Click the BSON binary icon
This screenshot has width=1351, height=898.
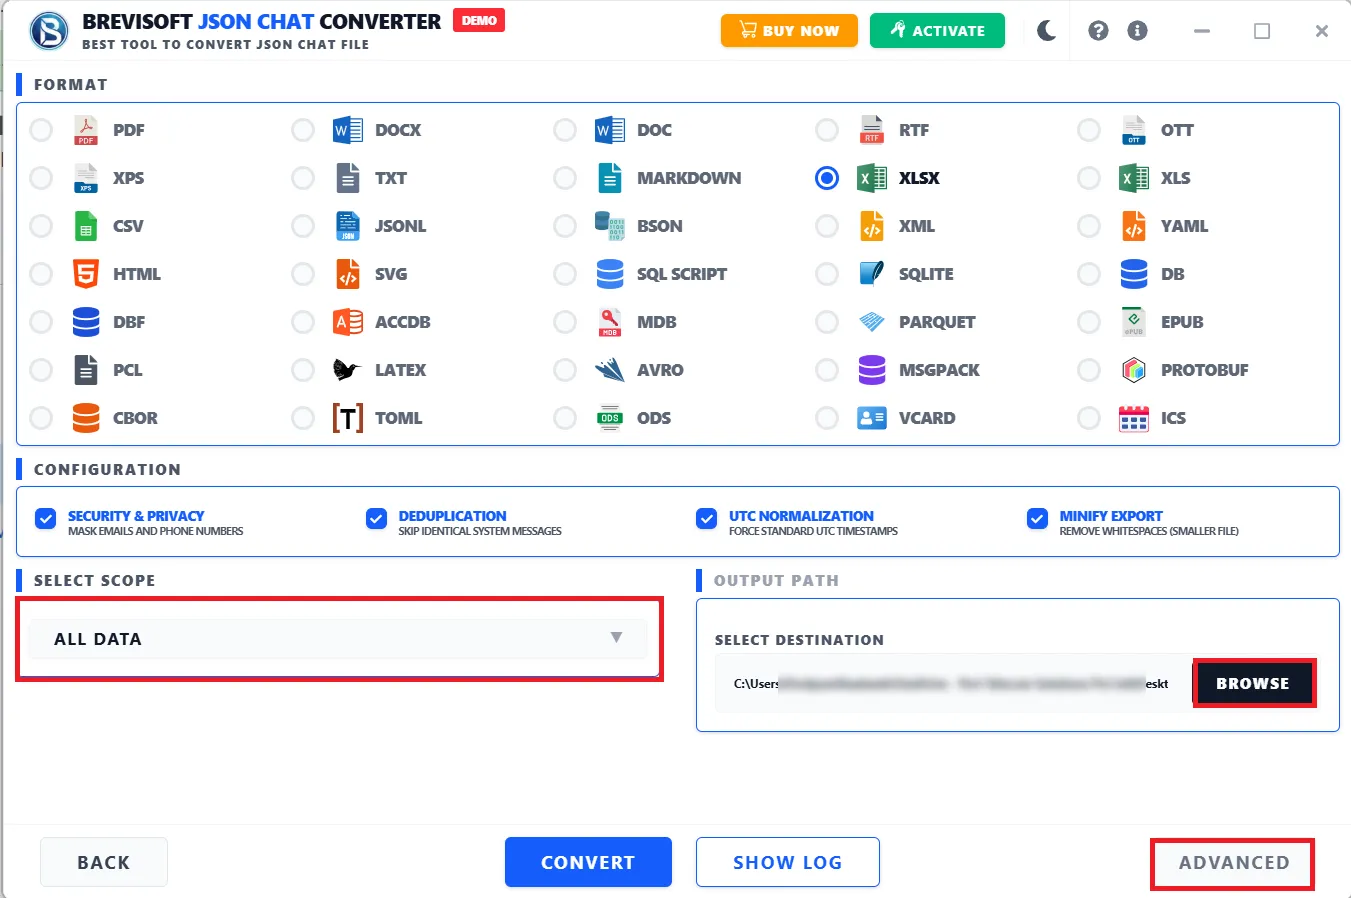610,226
